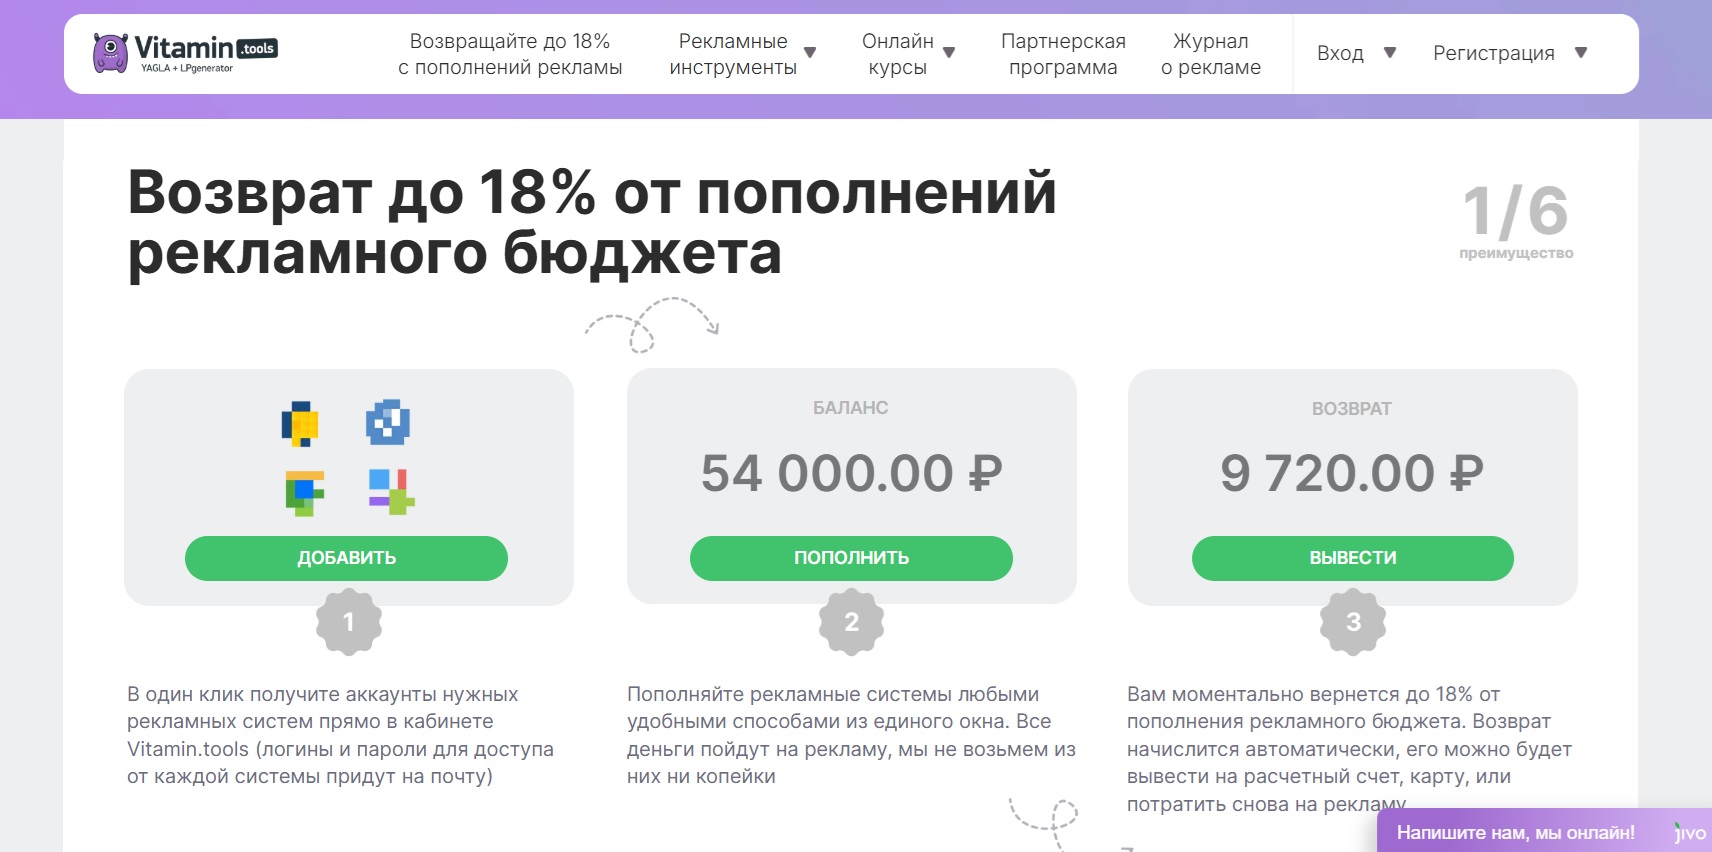Open the Вход dropdown arrow
Screen dimensions: 1712x852
1389,53
